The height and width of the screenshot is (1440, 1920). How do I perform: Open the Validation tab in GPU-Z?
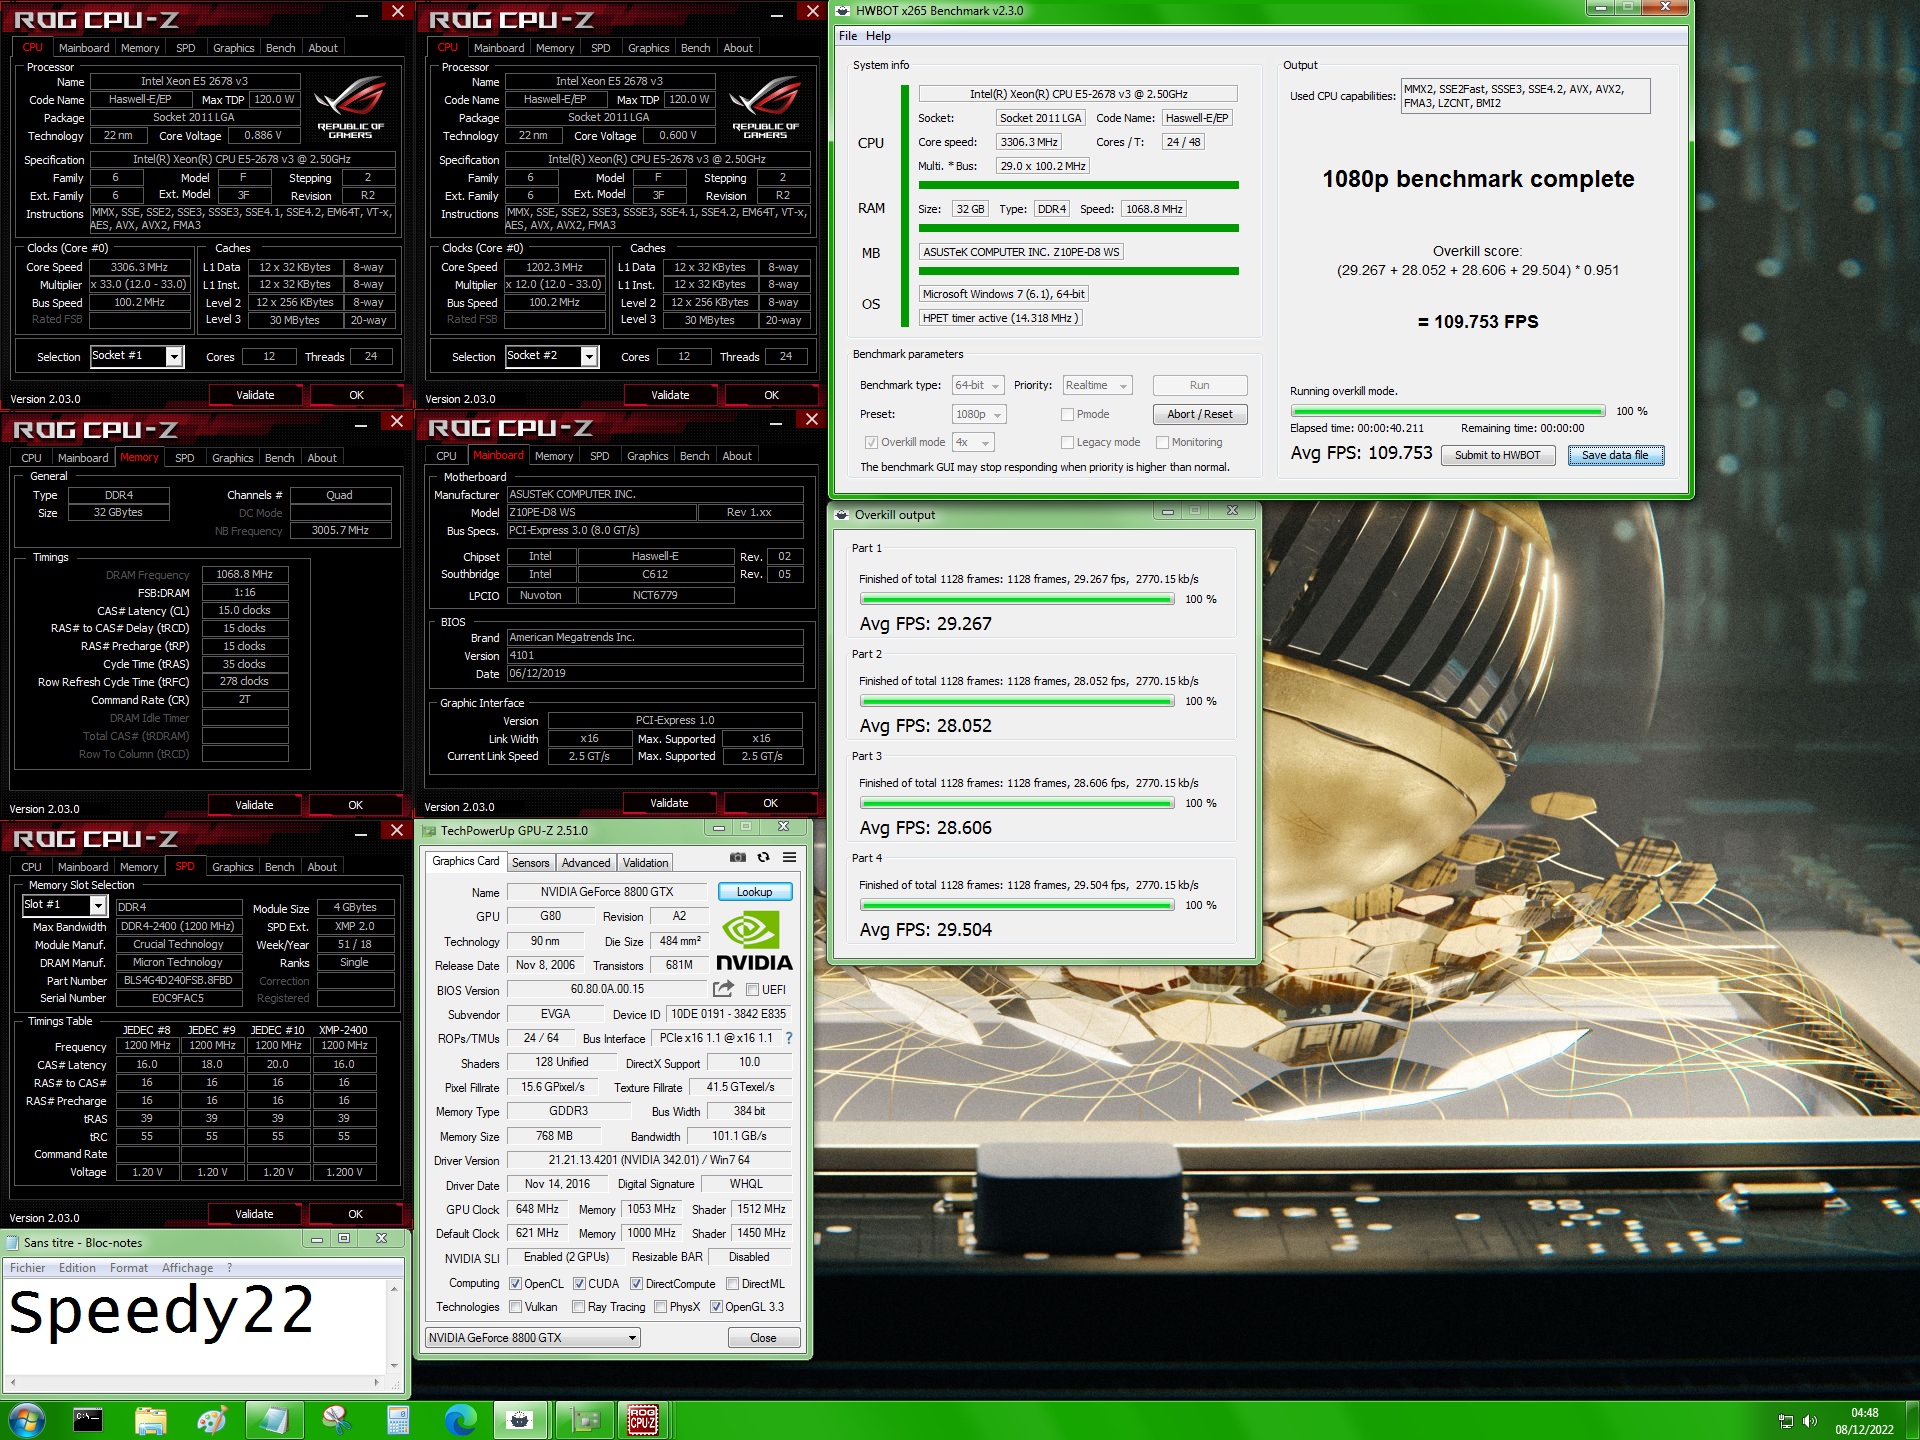click(645, 862)
